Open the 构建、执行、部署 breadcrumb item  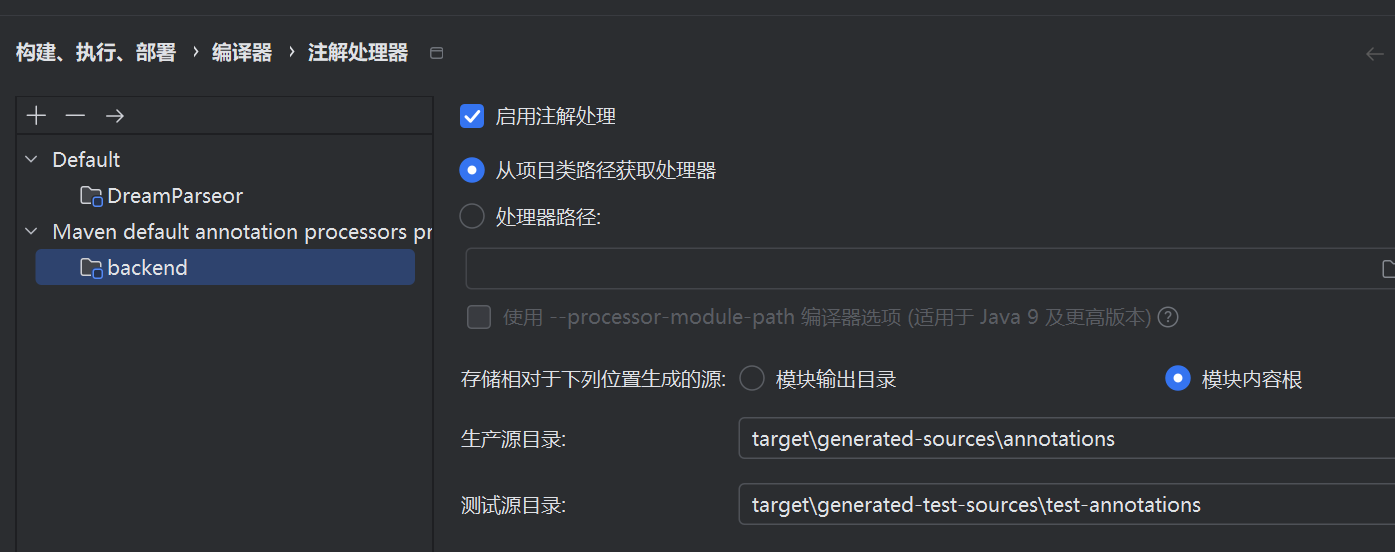(96, 53)
